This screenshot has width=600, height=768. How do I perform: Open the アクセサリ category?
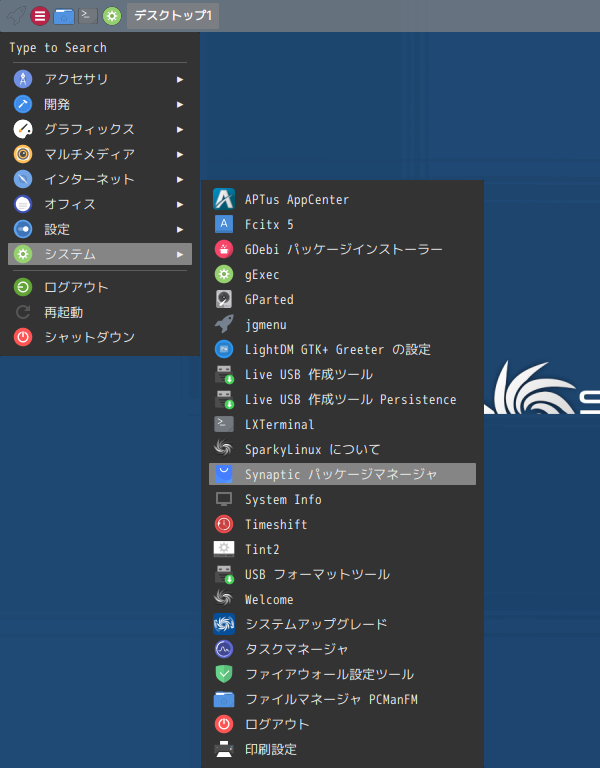pyautogui.click(x=100, y=79)
